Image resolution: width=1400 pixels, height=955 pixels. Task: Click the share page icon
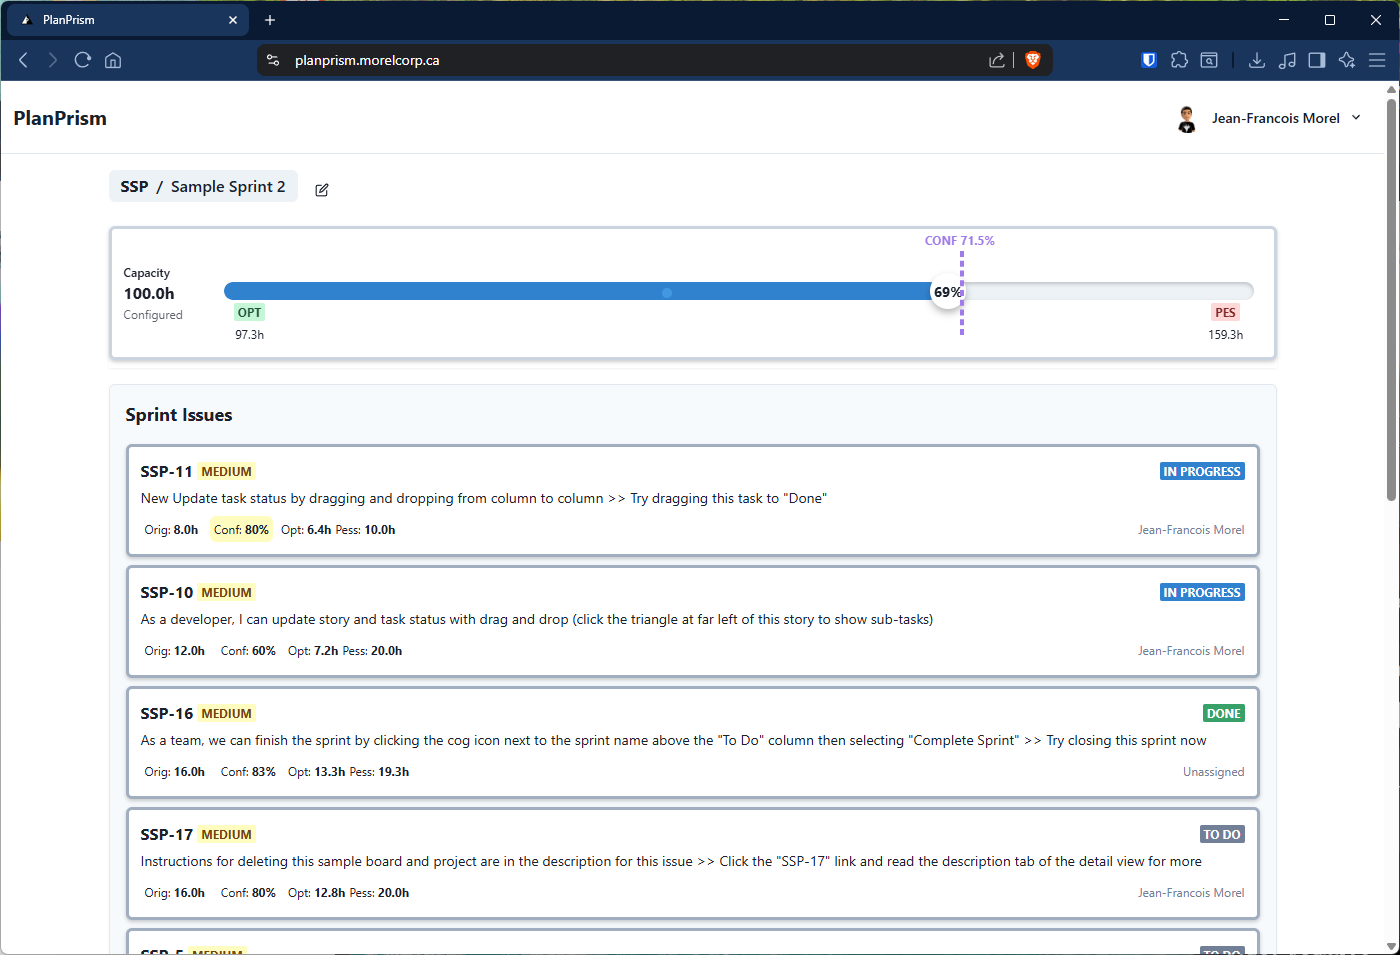pos(997,60)
